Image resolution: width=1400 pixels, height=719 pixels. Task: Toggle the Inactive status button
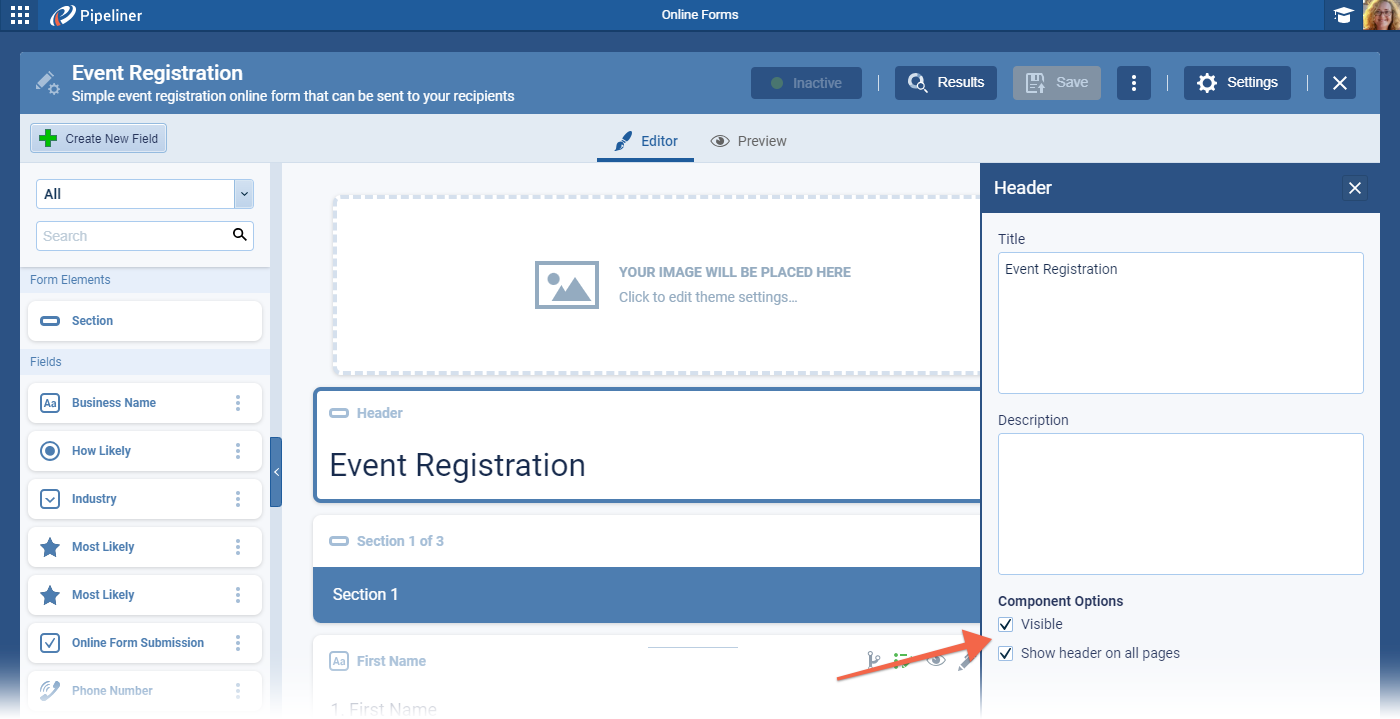tap(806, 83)
